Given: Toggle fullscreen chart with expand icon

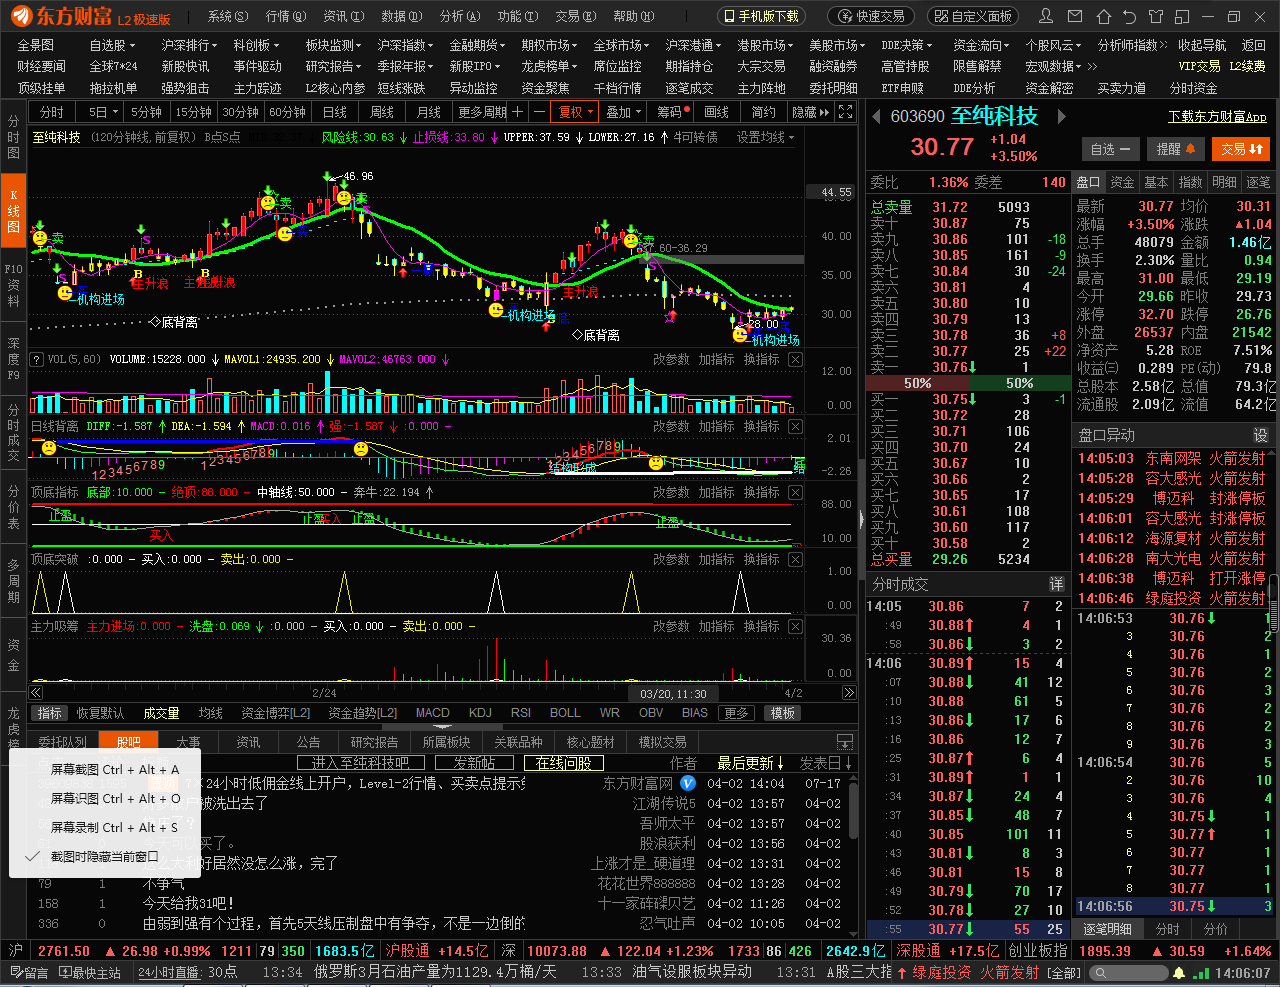Looking at the screenshot, I should (846, 112).
